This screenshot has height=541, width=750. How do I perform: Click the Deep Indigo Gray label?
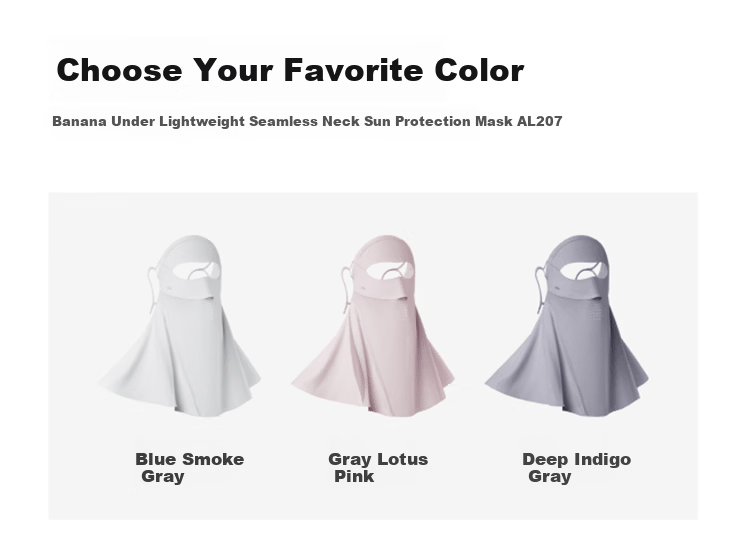click(576, 467)
